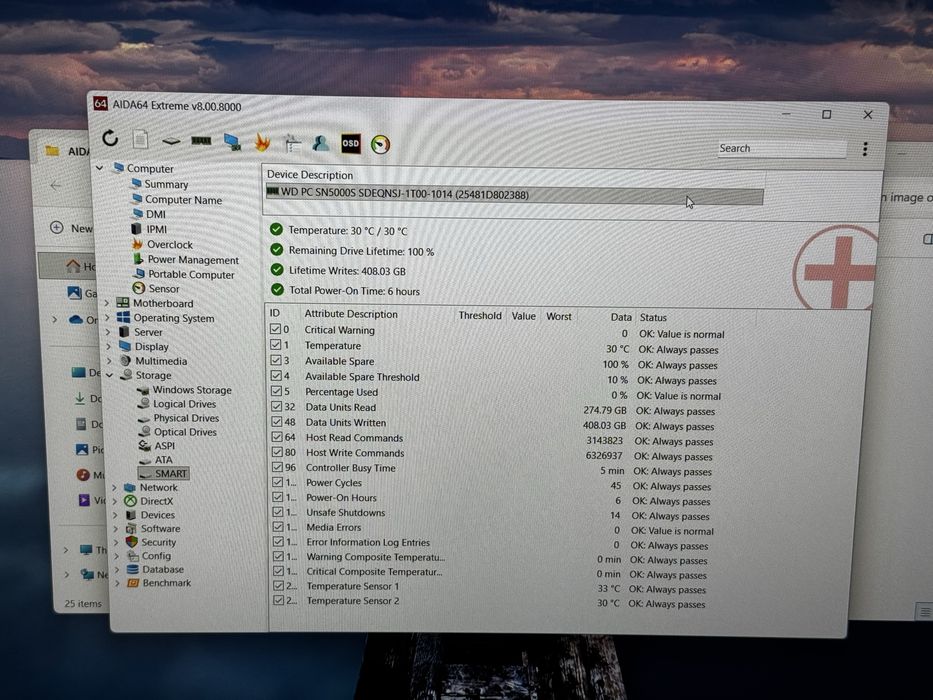This screenshot has width=933, height=700.
Task: Expand the Motherboard node
Action: (x=107, y=303)
